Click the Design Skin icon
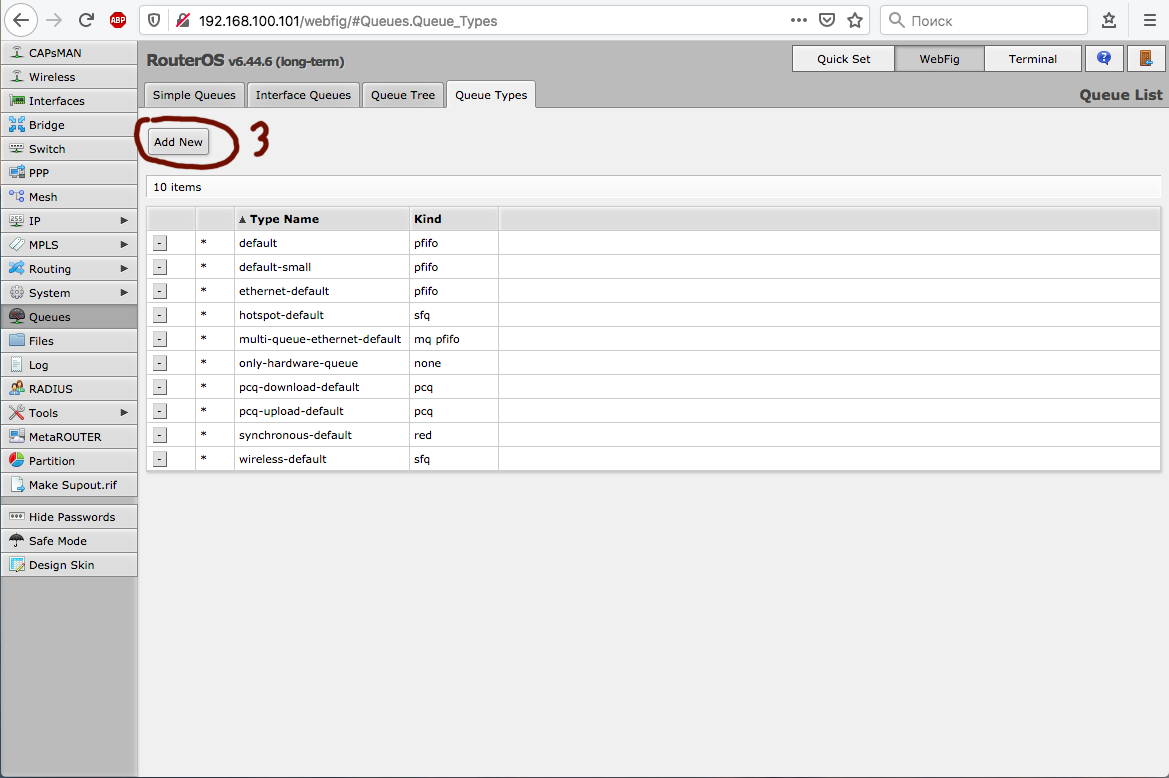The width and height of the screenshot is (1169, 778). pyautogui.click(x=16, y=565)
